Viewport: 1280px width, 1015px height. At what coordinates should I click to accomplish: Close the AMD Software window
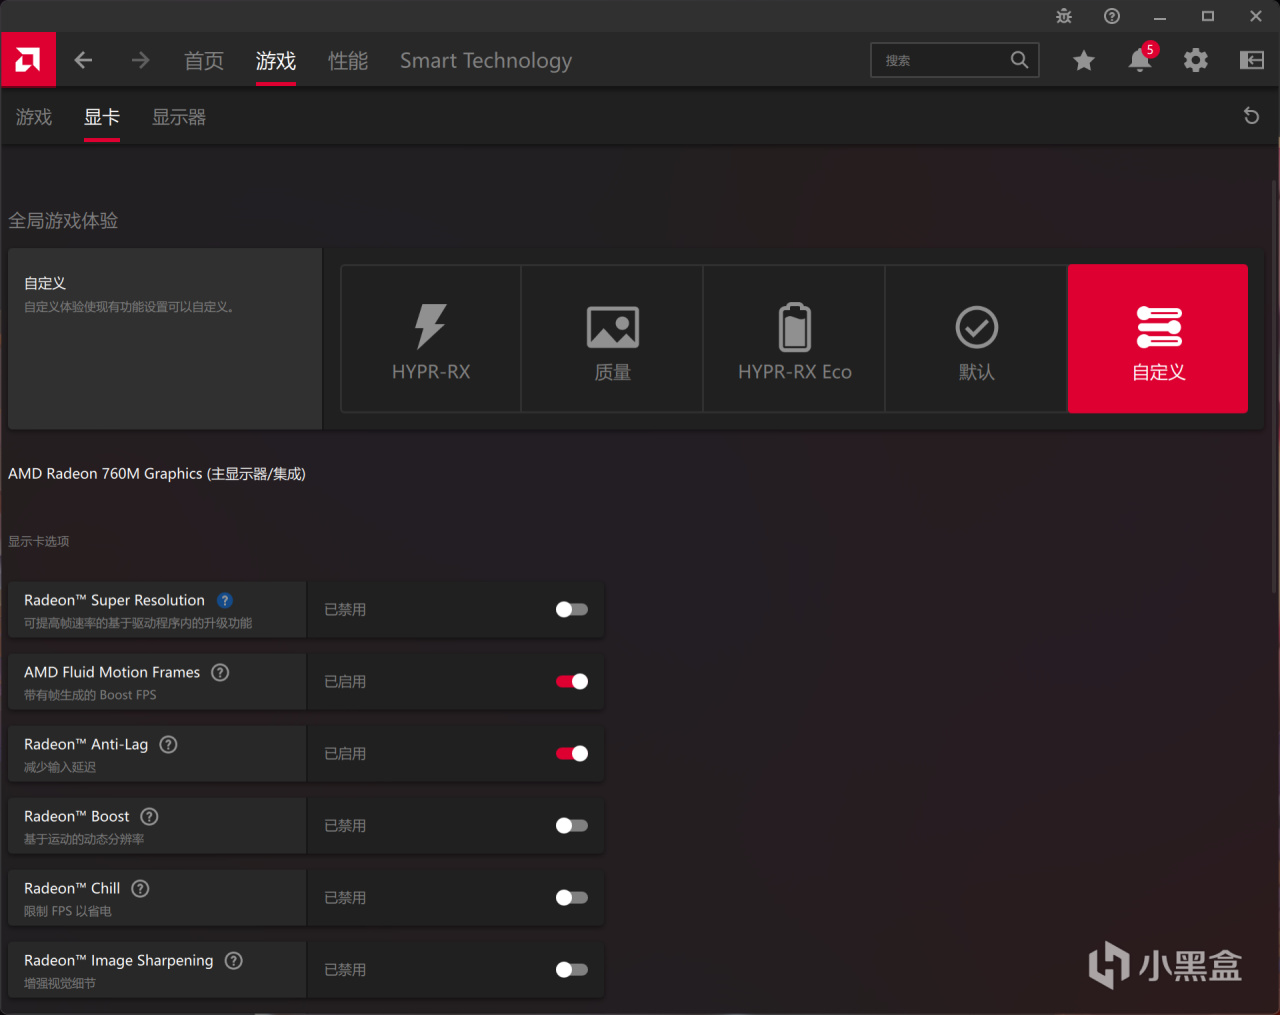click(x=1256, y=16)
